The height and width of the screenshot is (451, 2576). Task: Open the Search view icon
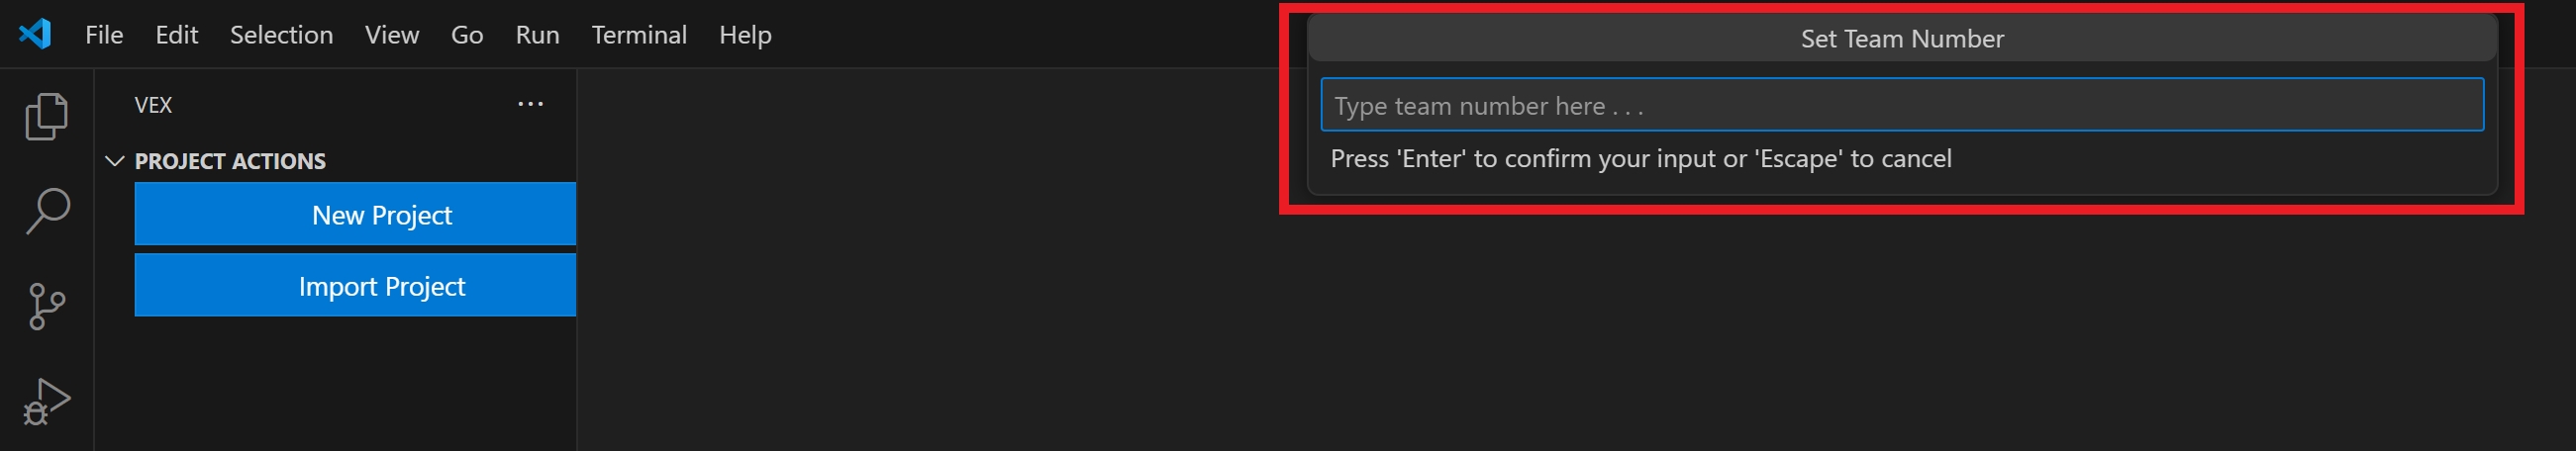(46, 211)
